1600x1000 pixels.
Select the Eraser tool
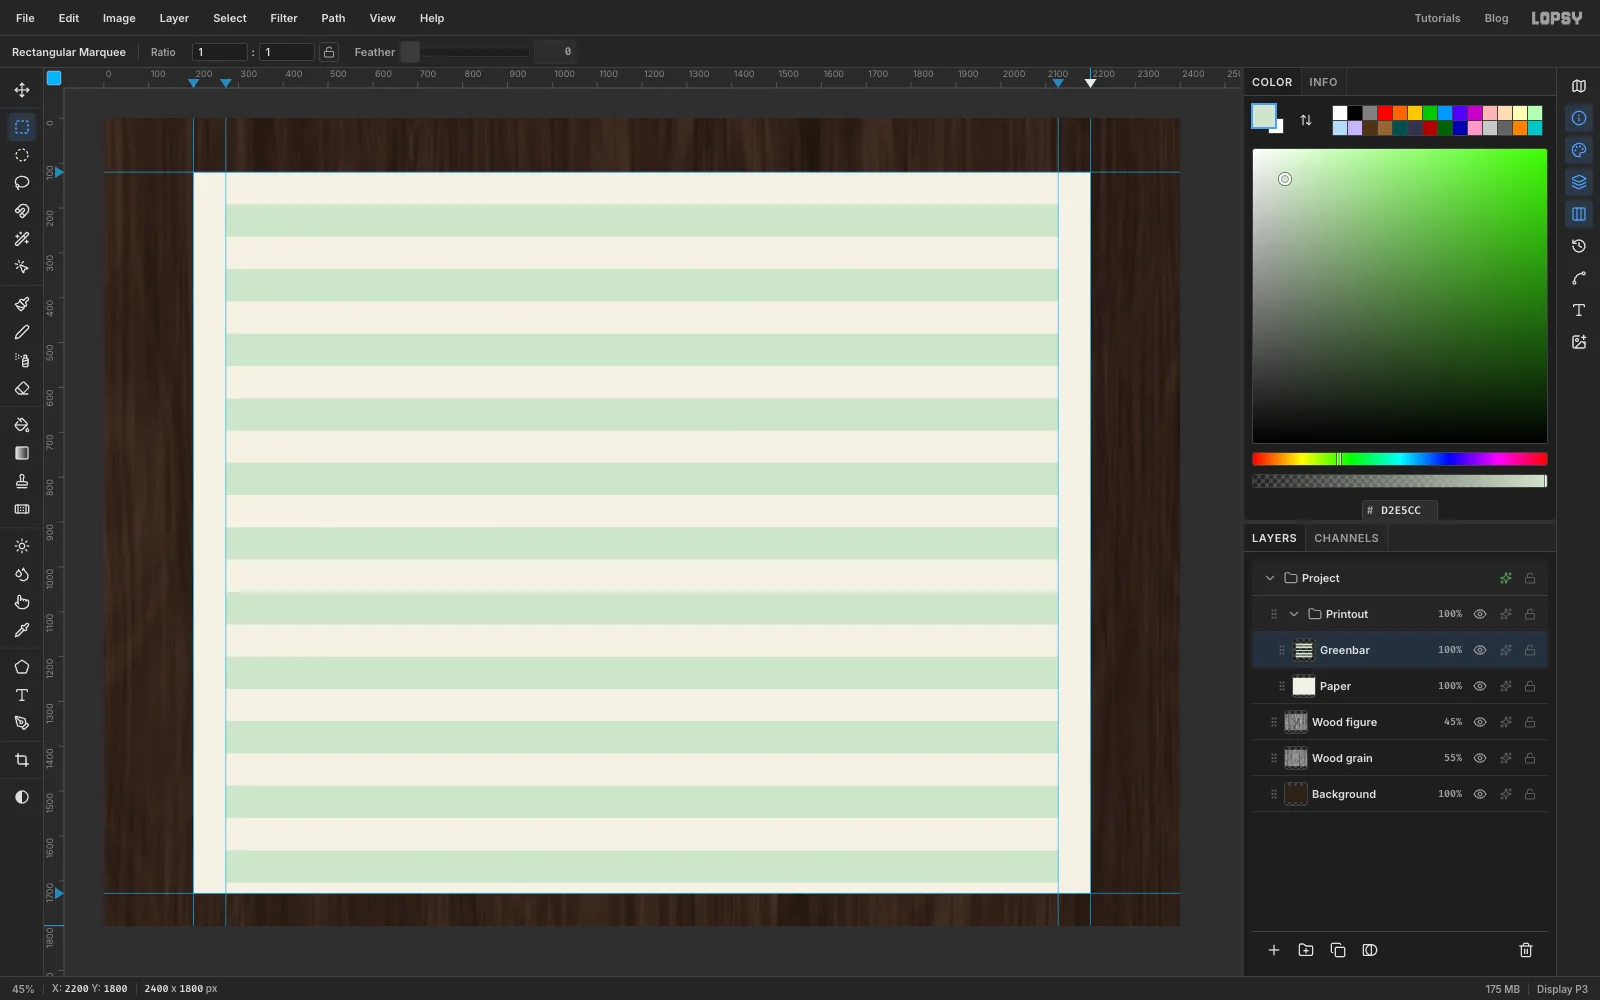[x=22, y=388]
